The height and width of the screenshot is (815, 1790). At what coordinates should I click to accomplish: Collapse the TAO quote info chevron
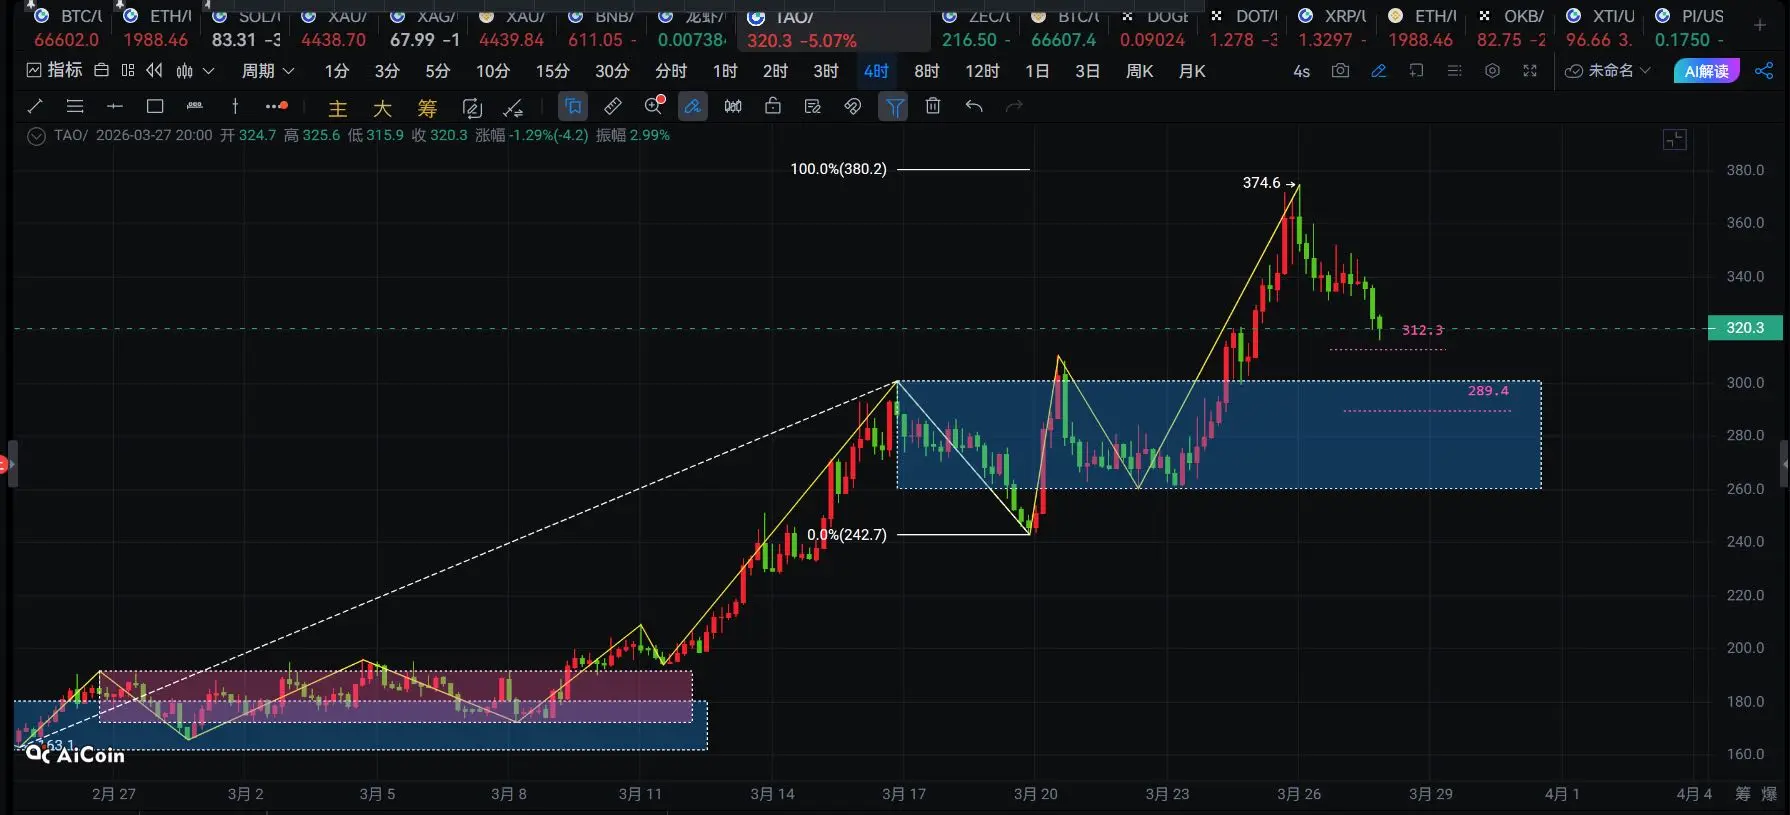(x=36, y=137)
